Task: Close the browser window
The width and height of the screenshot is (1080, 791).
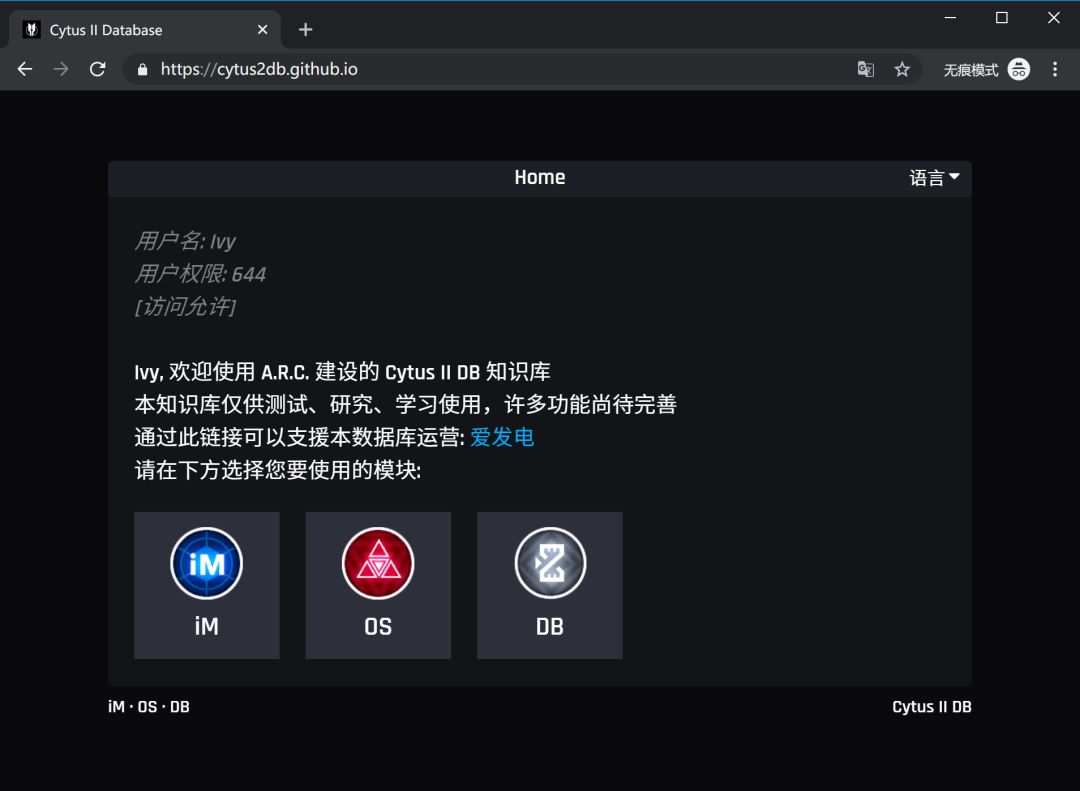Action: (x=1054, y=17)
